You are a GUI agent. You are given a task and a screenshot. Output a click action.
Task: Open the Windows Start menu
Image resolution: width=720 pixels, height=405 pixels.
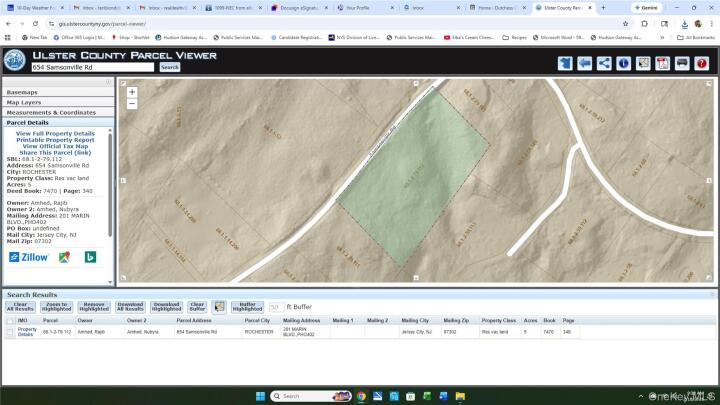point(260,396)
